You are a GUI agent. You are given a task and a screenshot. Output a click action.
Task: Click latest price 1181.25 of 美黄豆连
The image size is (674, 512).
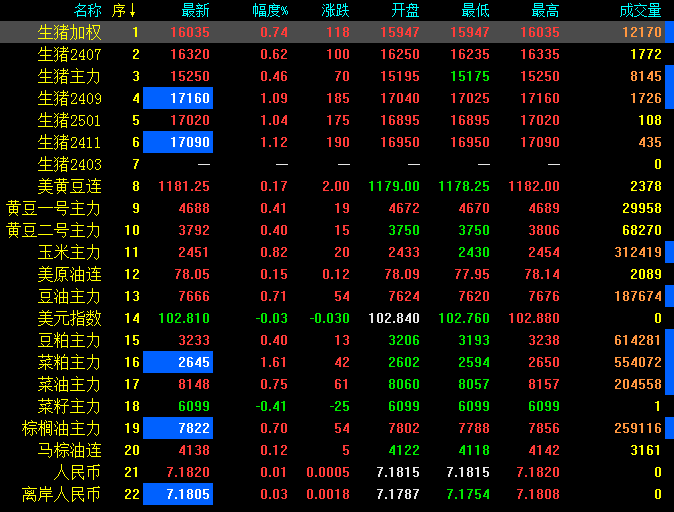coord(184,186)
